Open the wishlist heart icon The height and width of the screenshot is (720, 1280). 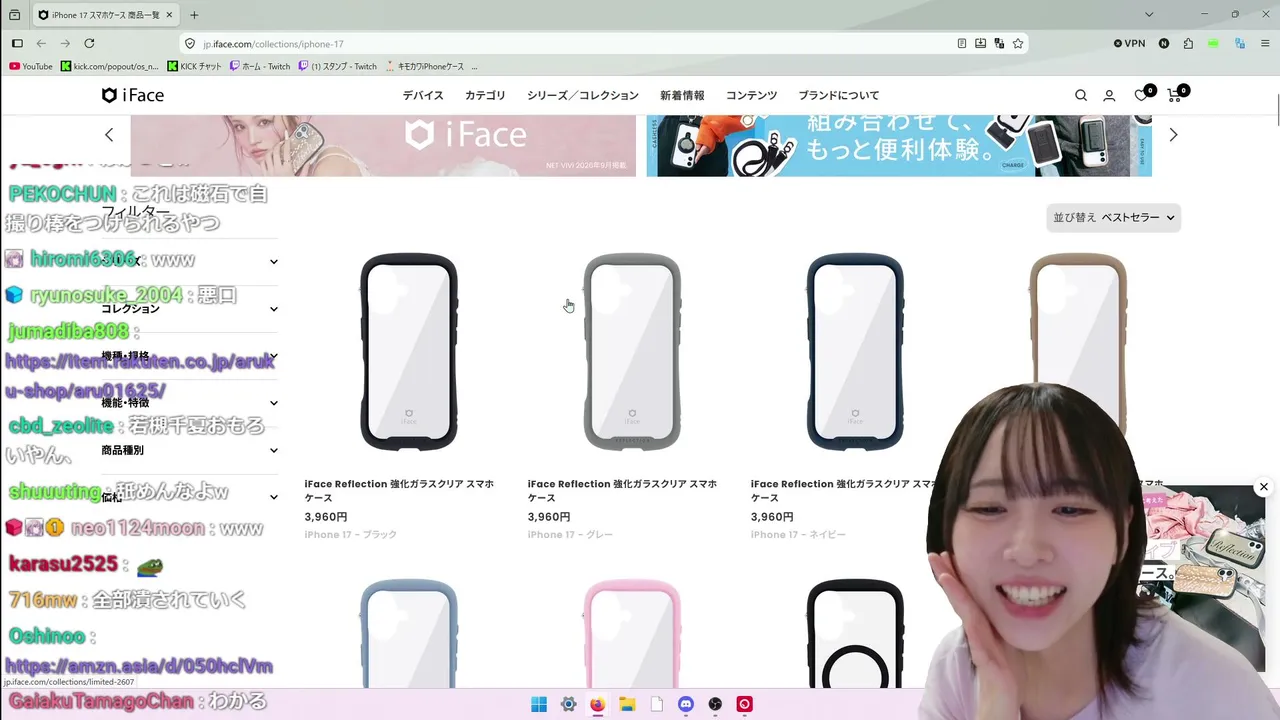pos(1141,96)
